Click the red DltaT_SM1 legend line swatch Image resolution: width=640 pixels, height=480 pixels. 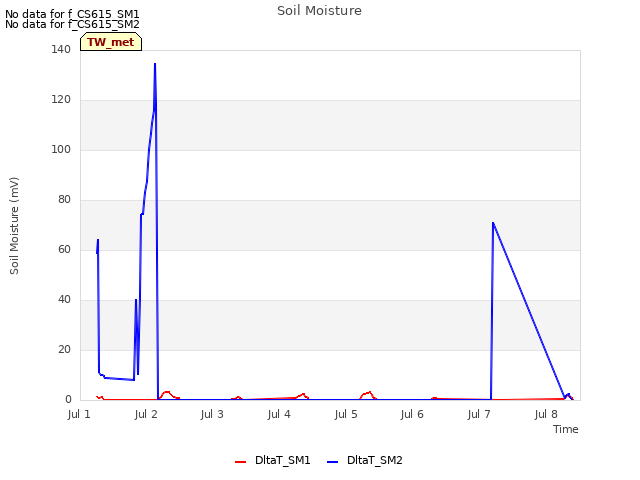tap(240, 462)
